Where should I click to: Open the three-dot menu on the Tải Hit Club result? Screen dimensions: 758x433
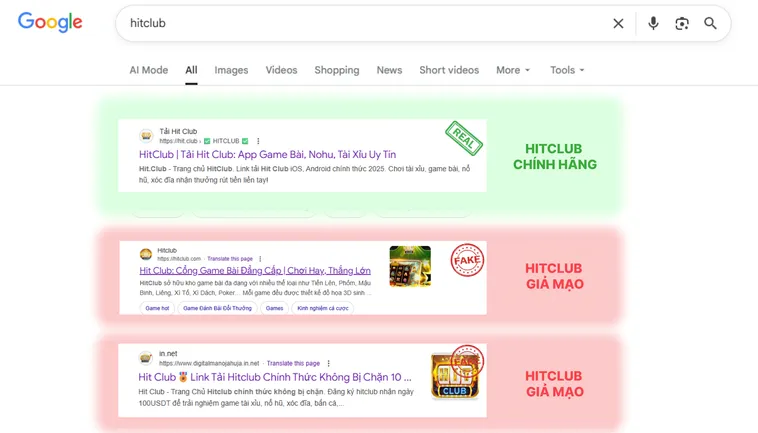(258, 141)
